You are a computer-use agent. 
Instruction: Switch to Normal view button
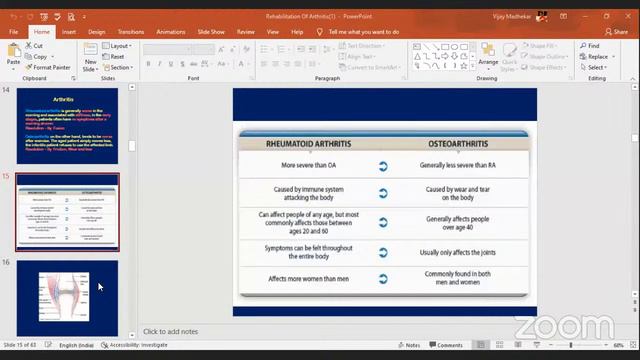coord(481,345)
